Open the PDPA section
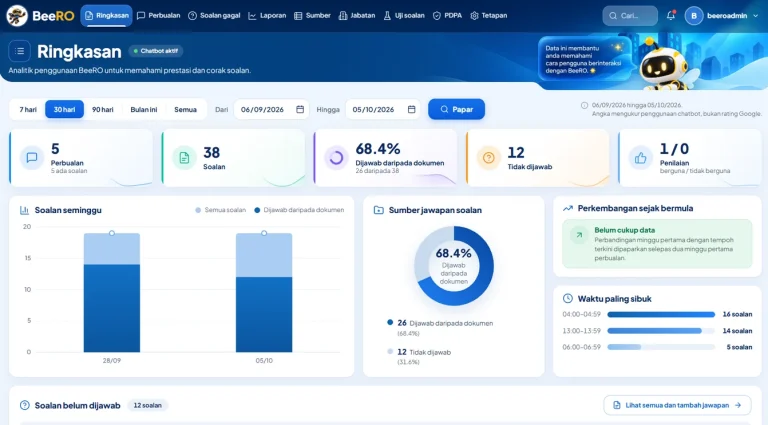768x425 pixels. pyautogui.click(x=447, y=16)
